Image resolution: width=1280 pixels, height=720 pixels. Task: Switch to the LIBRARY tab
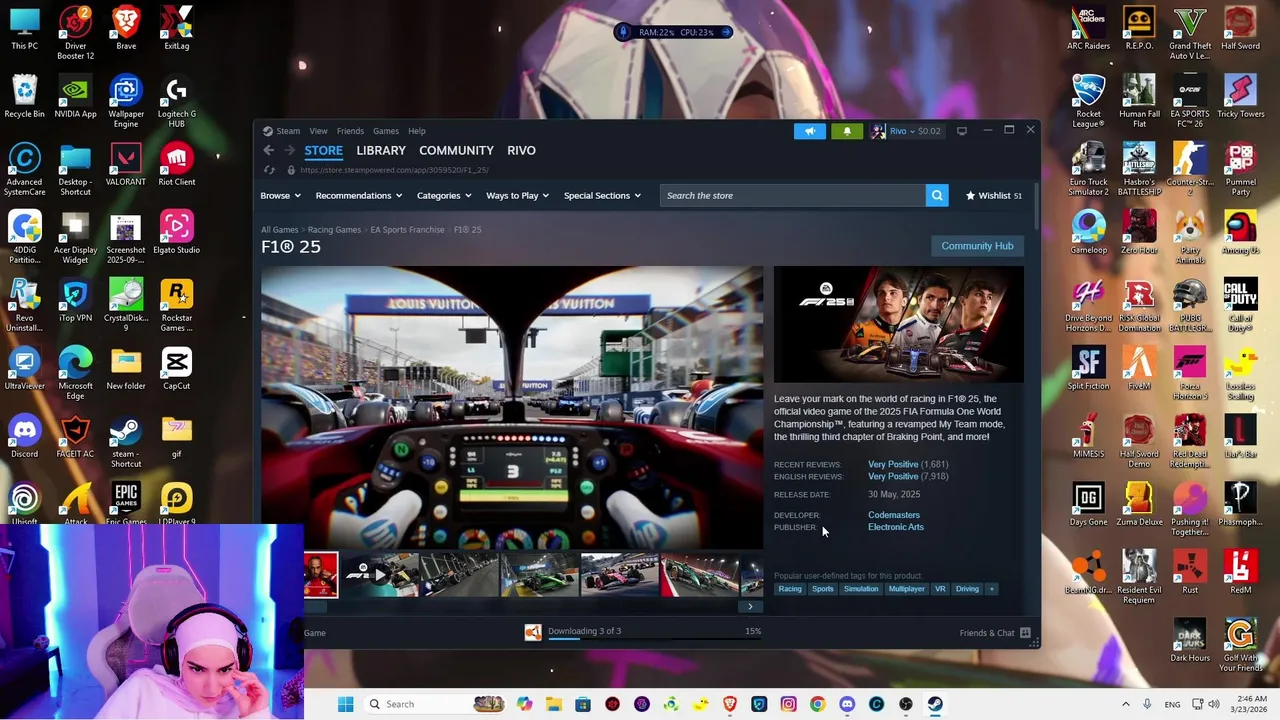pyautogui.click(x=381, y=150)
